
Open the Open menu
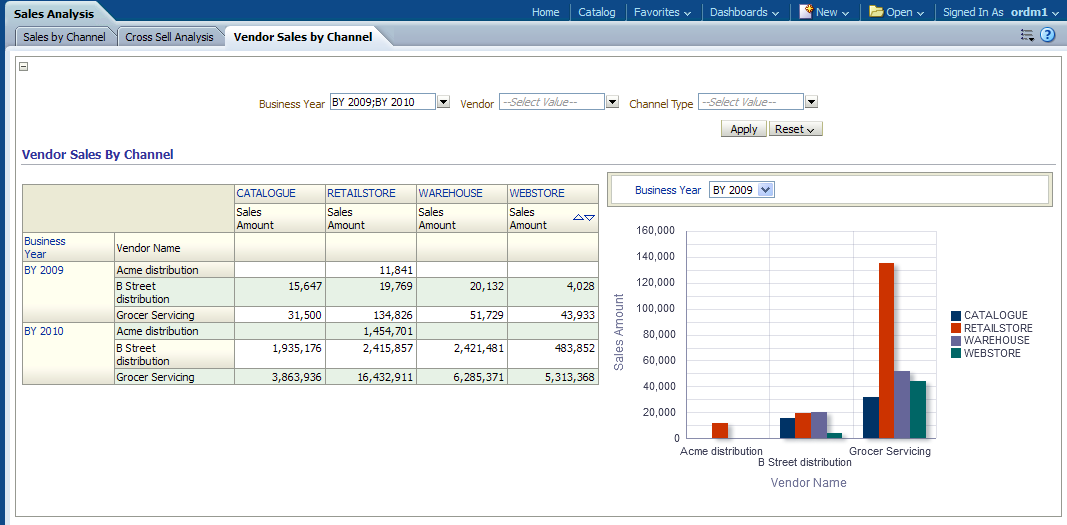click(905, 12)
